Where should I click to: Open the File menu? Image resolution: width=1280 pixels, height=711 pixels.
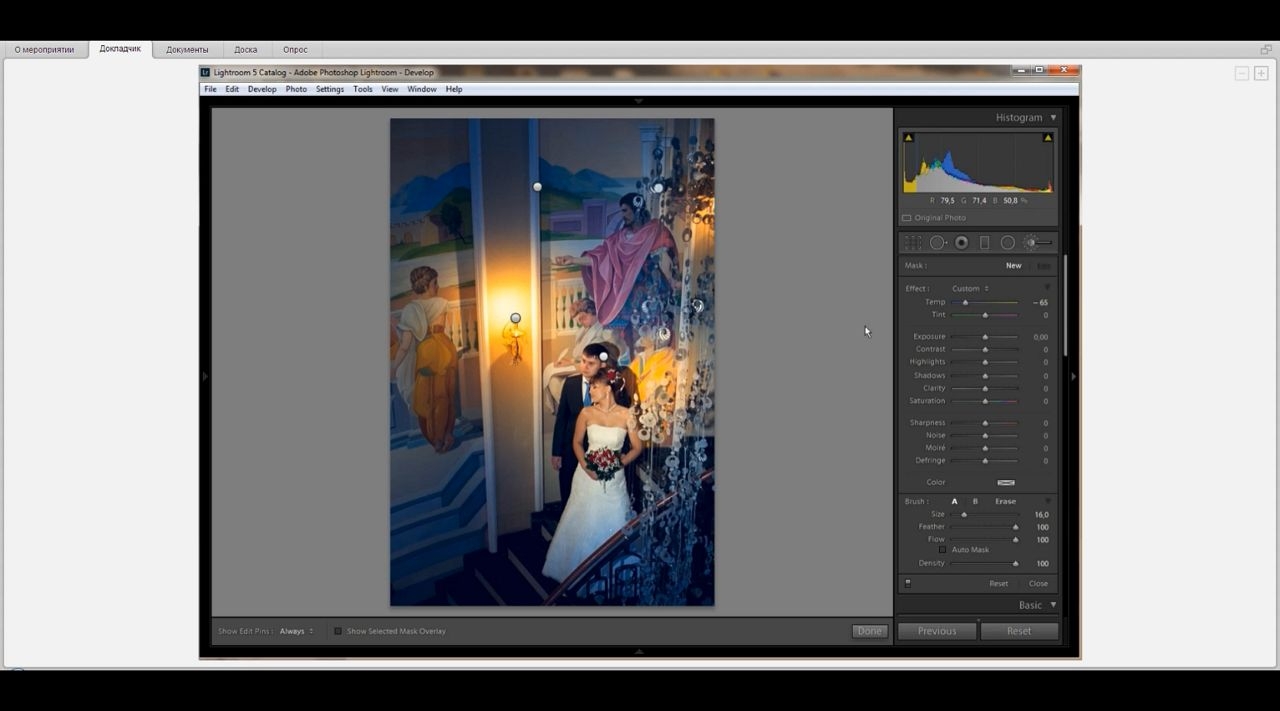tap(210, 89)
